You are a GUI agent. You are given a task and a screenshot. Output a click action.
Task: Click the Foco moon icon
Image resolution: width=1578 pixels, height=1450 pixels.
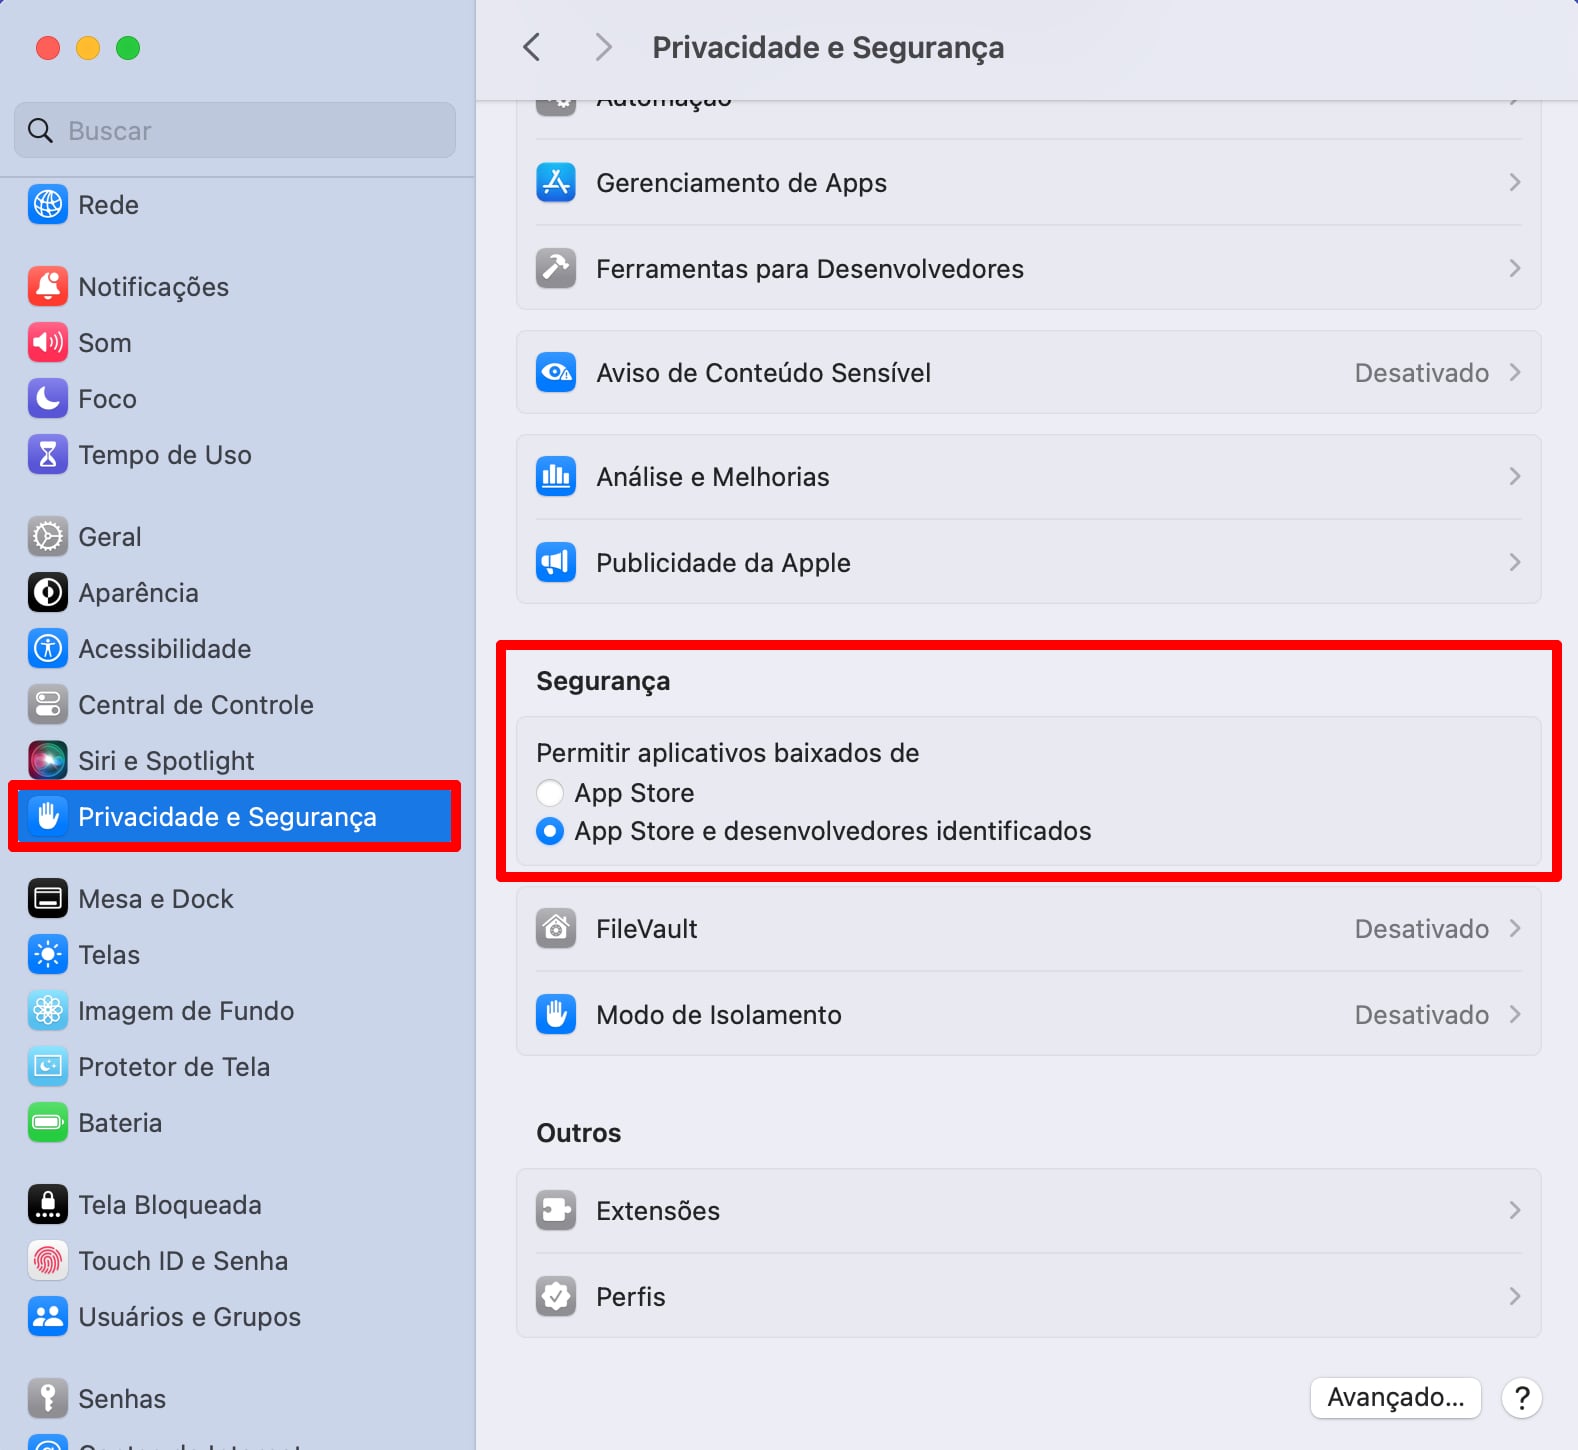pos(47,399)
